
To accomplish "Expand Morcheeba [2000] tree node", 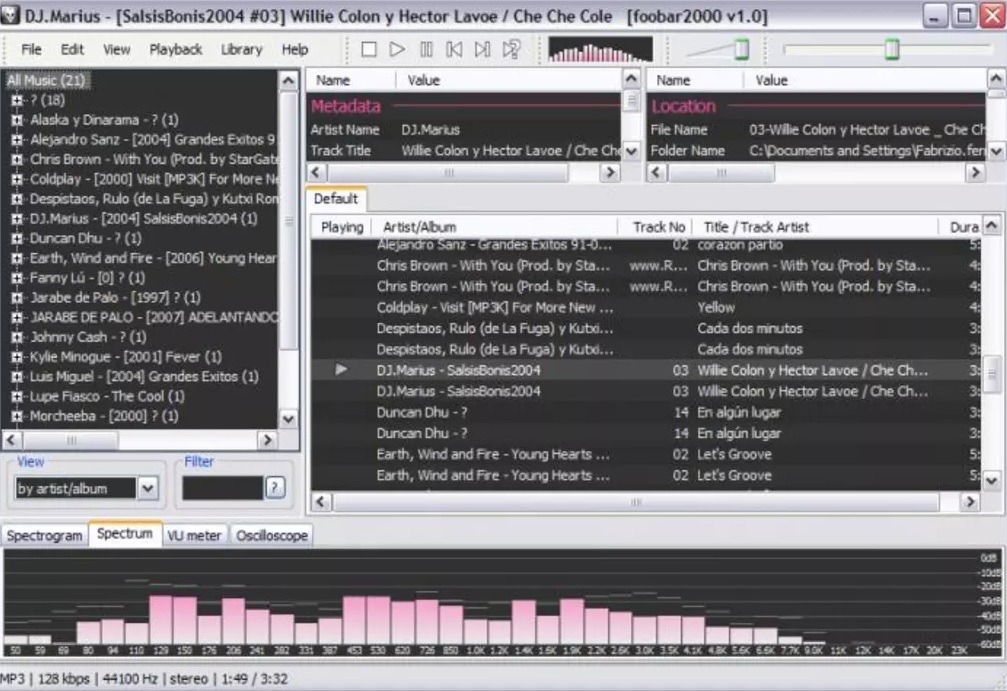I will point(17,416).
